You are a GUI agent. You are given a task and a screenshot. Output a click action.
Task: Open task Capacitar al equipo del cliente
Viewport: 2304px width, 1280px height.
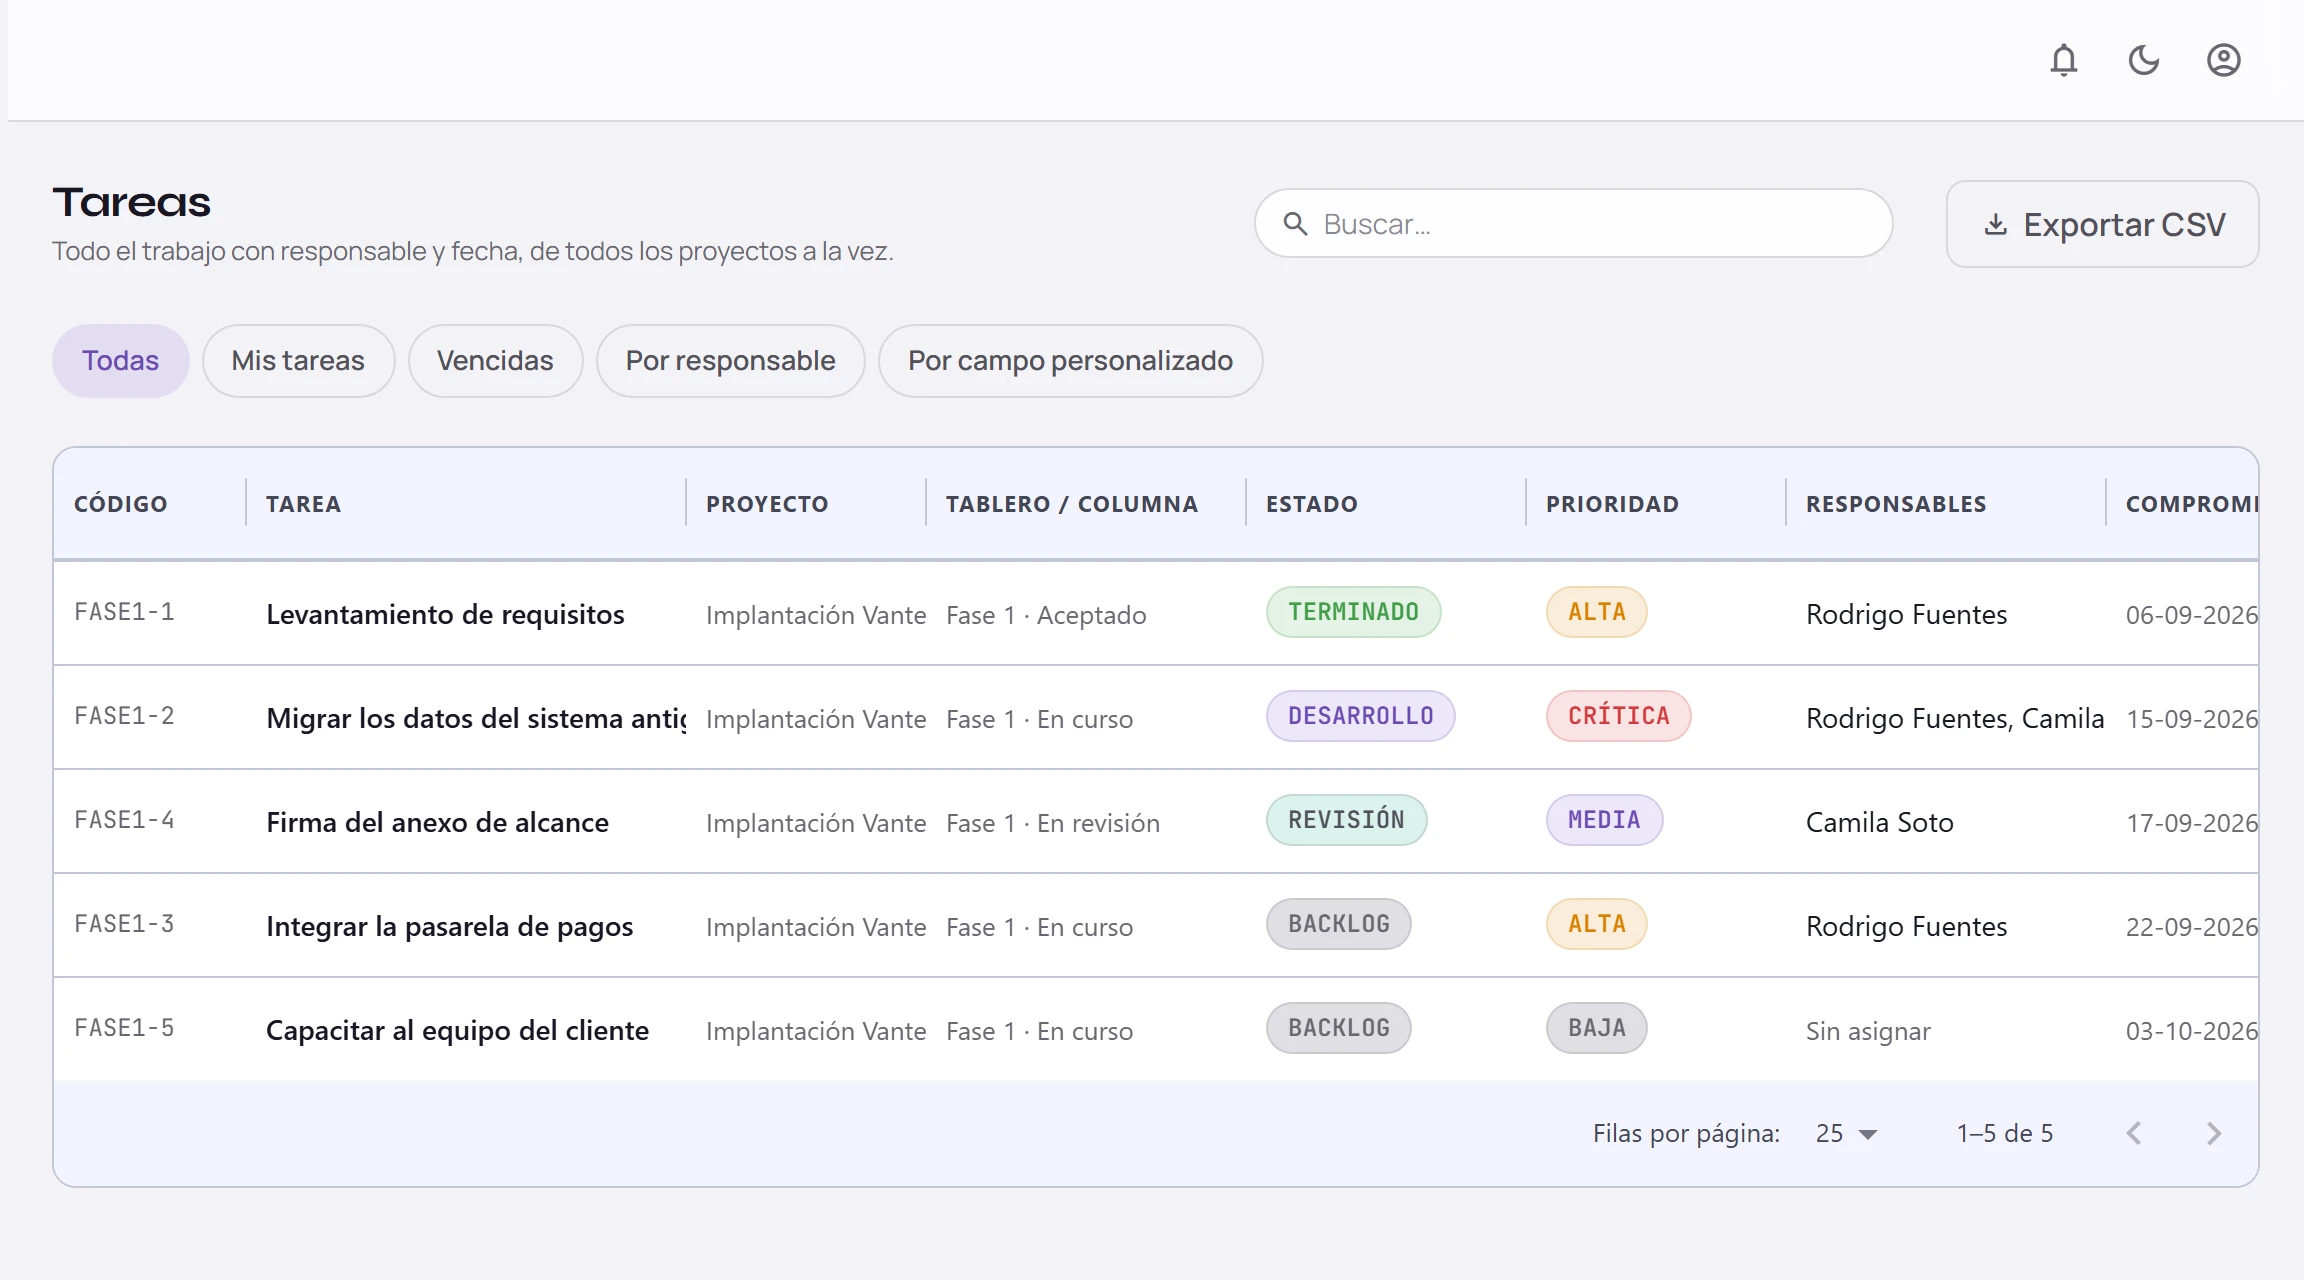point(457,1030)
